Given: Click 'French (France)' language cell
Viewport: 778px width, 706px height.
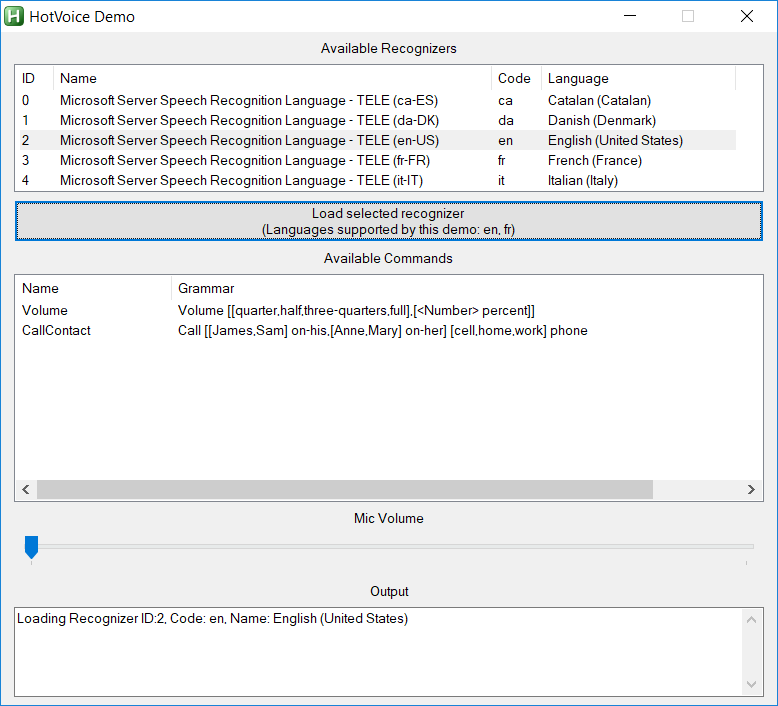Looking at the screenshot, I should [x=595, y=161].
